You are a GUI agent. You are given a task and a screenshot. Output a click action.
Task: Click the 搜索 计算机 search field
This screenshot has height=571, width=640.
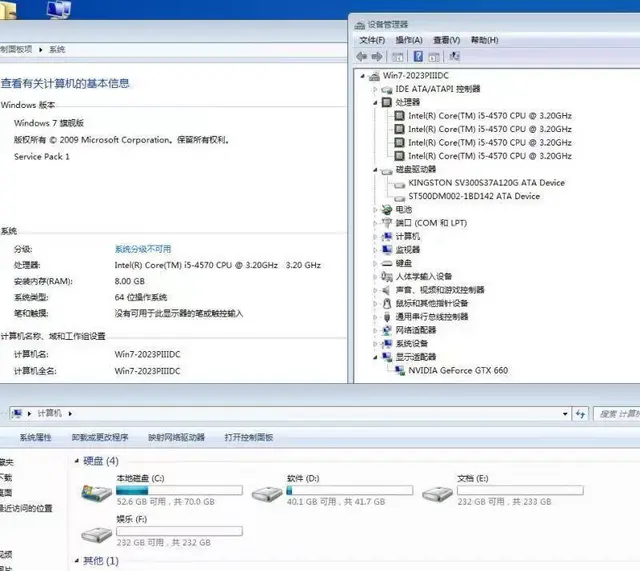617,414
